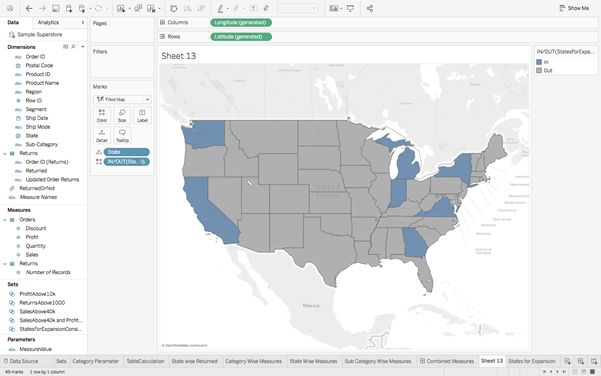The height and width of the screenshot is (376, 601).
Task: Open the Size card in Marks
Action: click(x=122, y=115)
